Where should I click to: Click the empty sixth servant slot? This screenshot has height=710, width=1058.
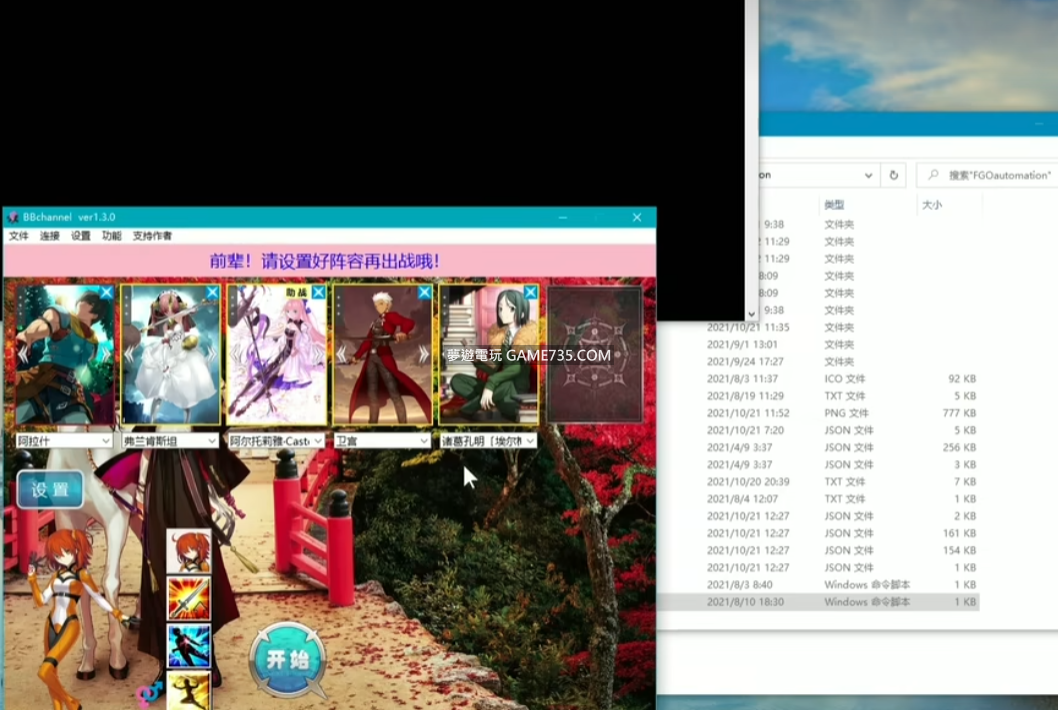(x=594, y=355)
